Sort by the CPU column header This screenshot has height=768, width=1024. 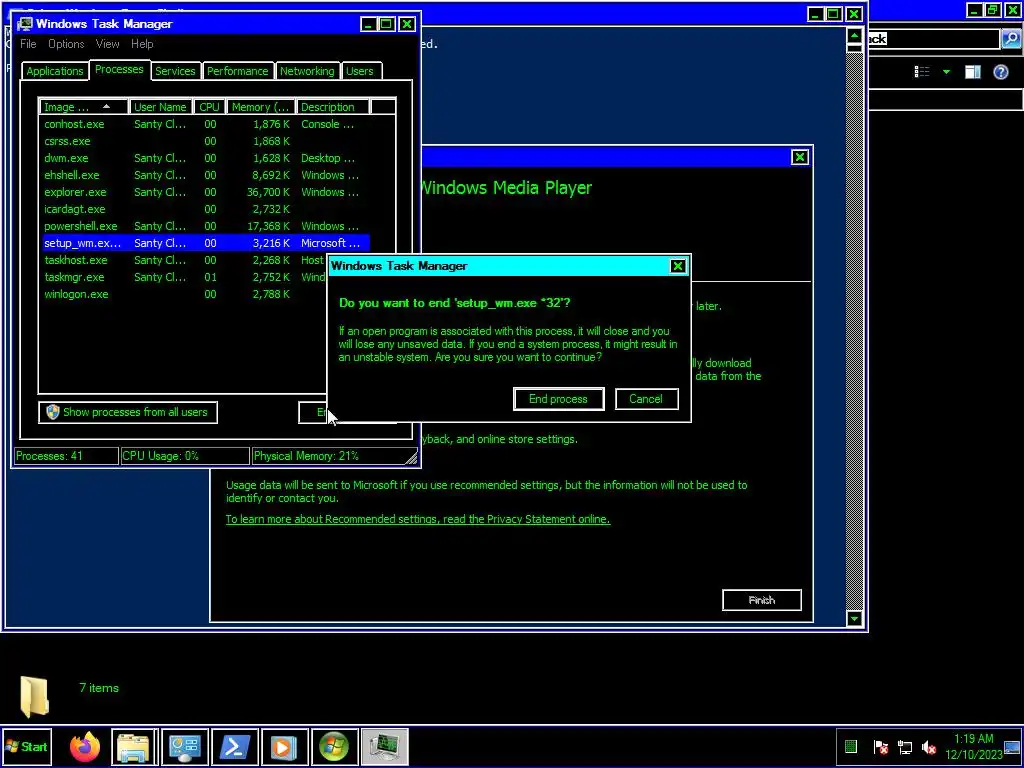click(210, 107)
